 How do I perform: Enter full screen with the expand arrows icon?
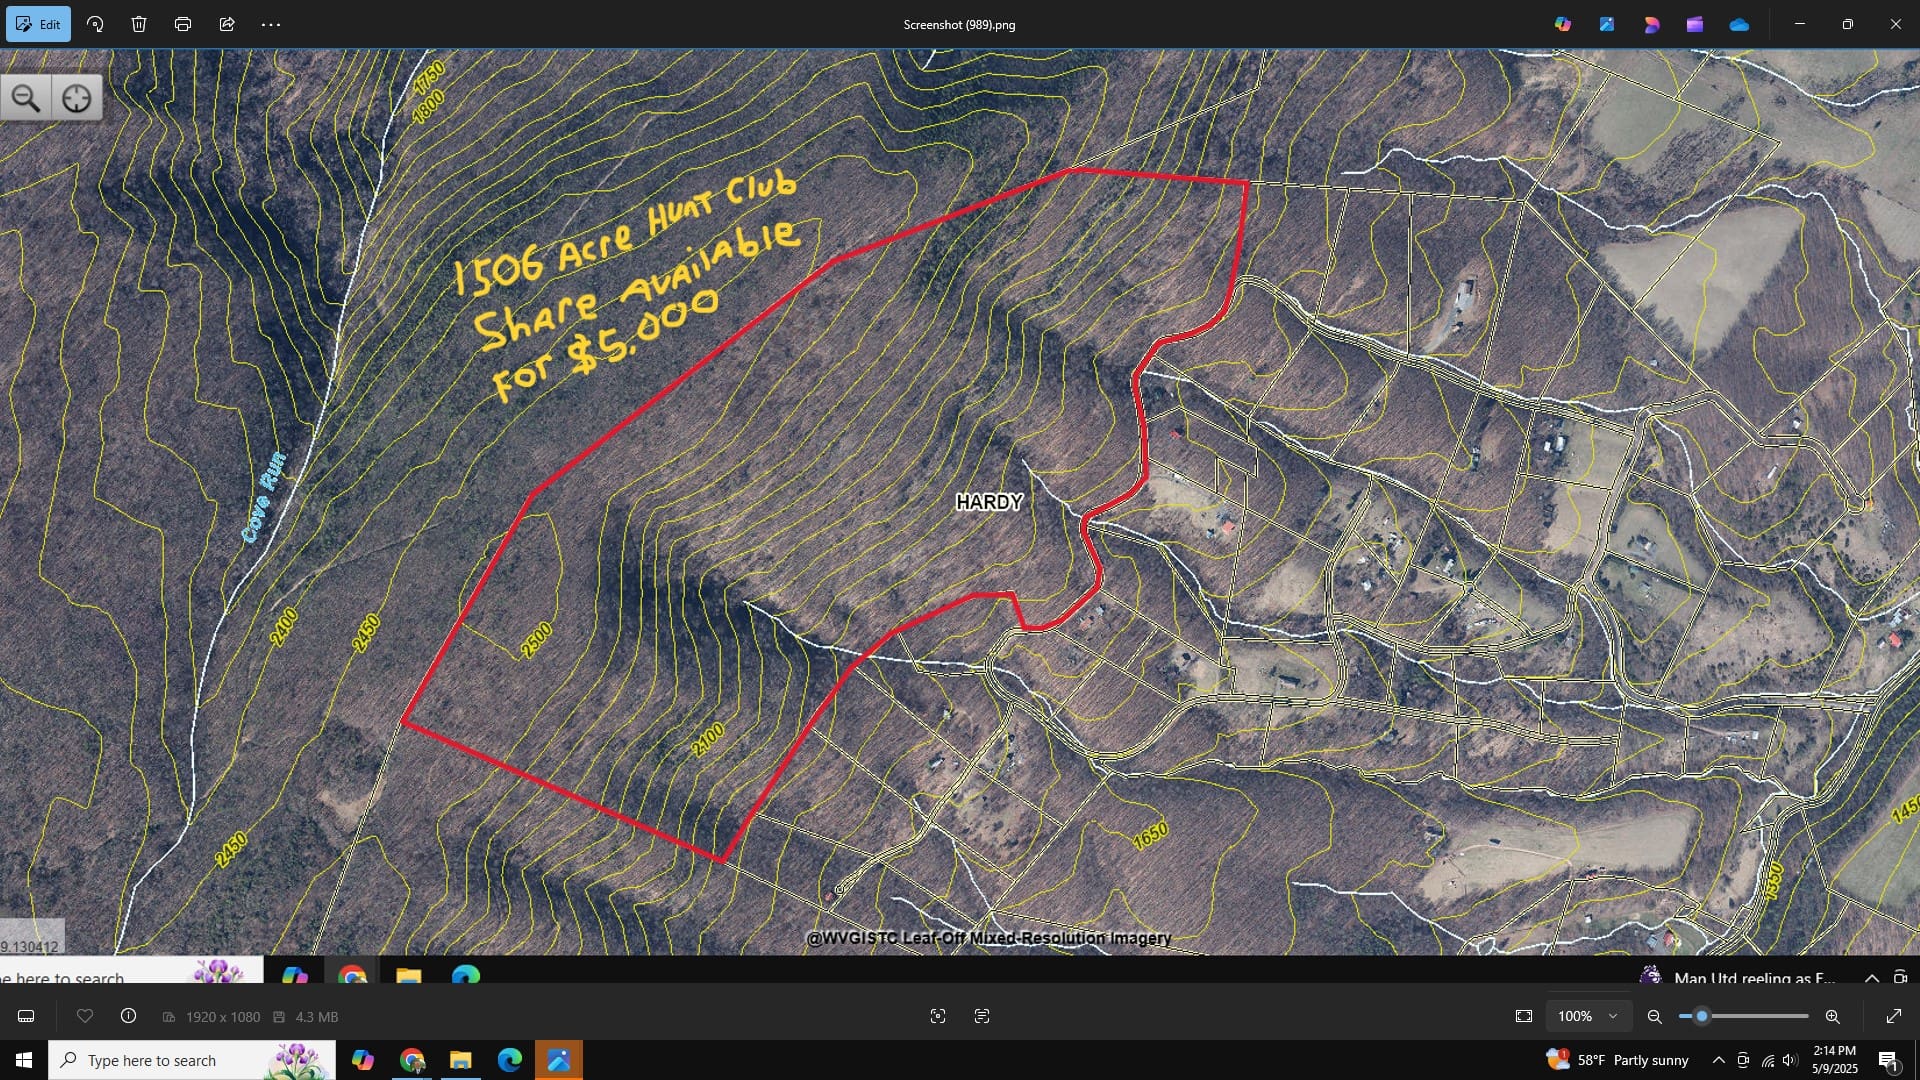point(1894,1016)
